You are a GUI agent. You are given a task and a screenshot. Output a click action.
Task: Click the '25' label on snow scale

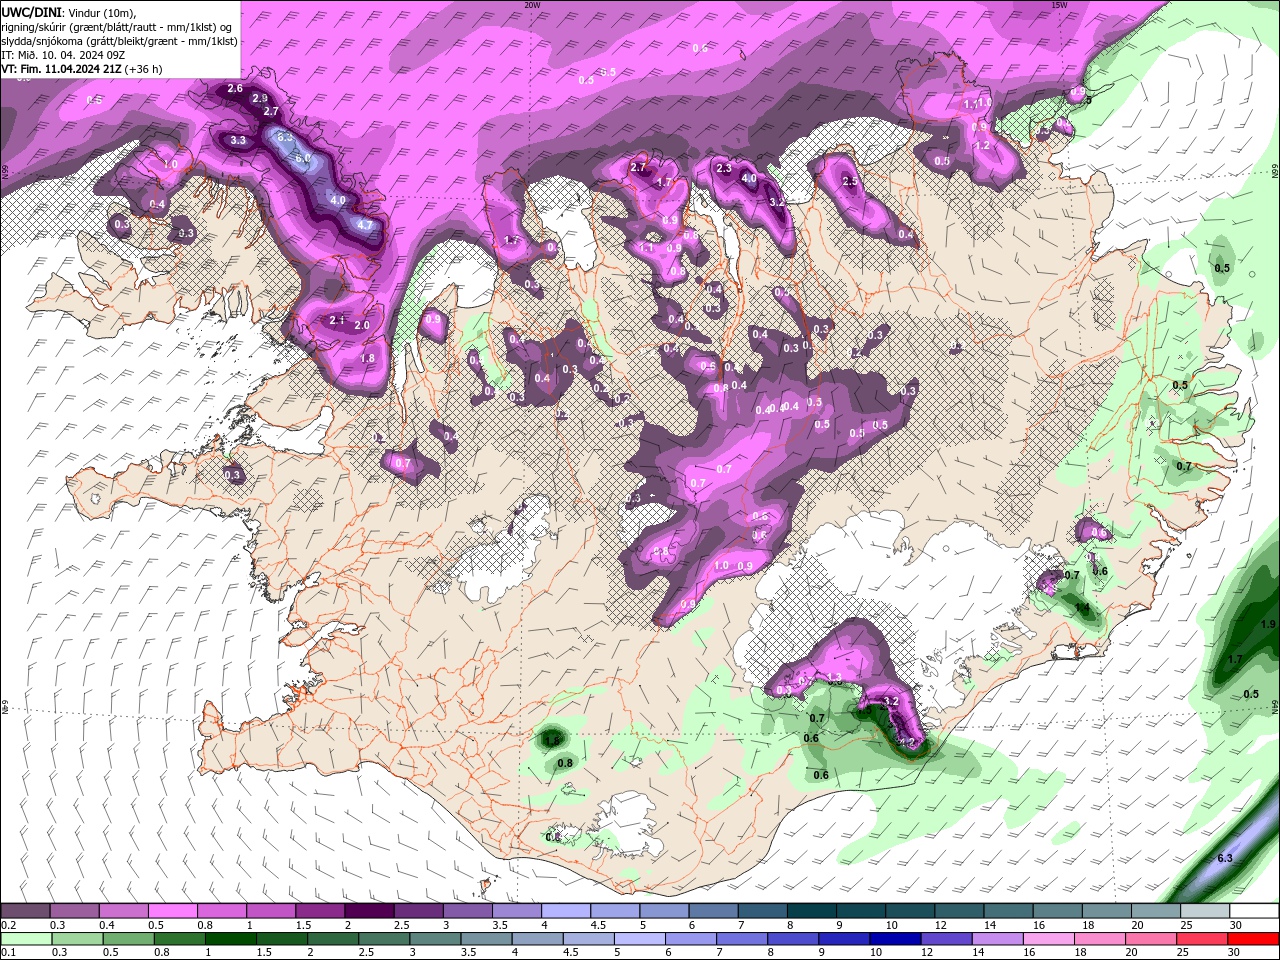(1185, 925)
